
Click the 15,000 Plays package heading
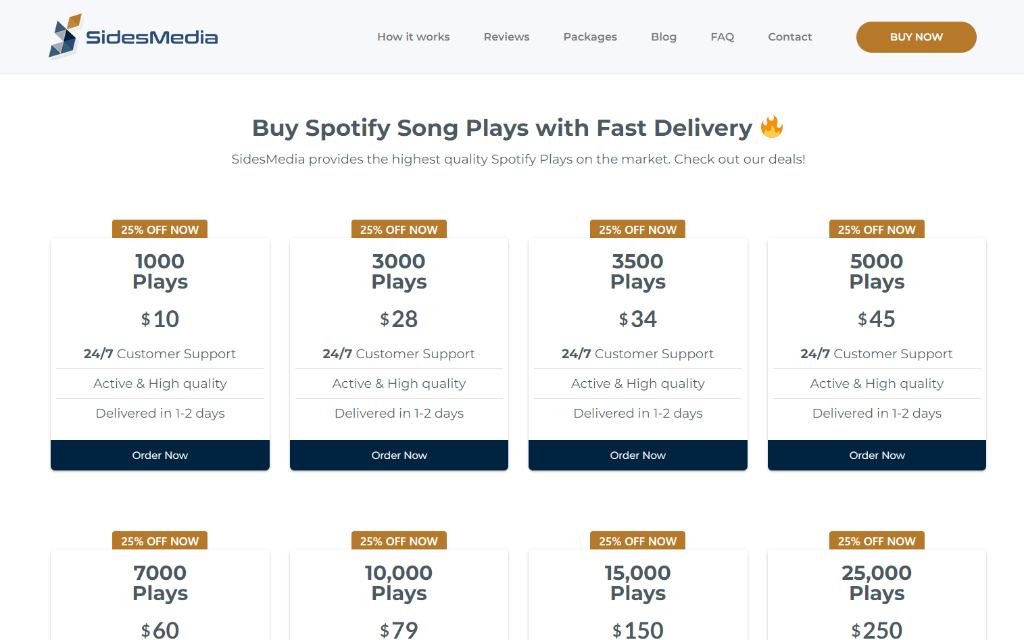638,583
